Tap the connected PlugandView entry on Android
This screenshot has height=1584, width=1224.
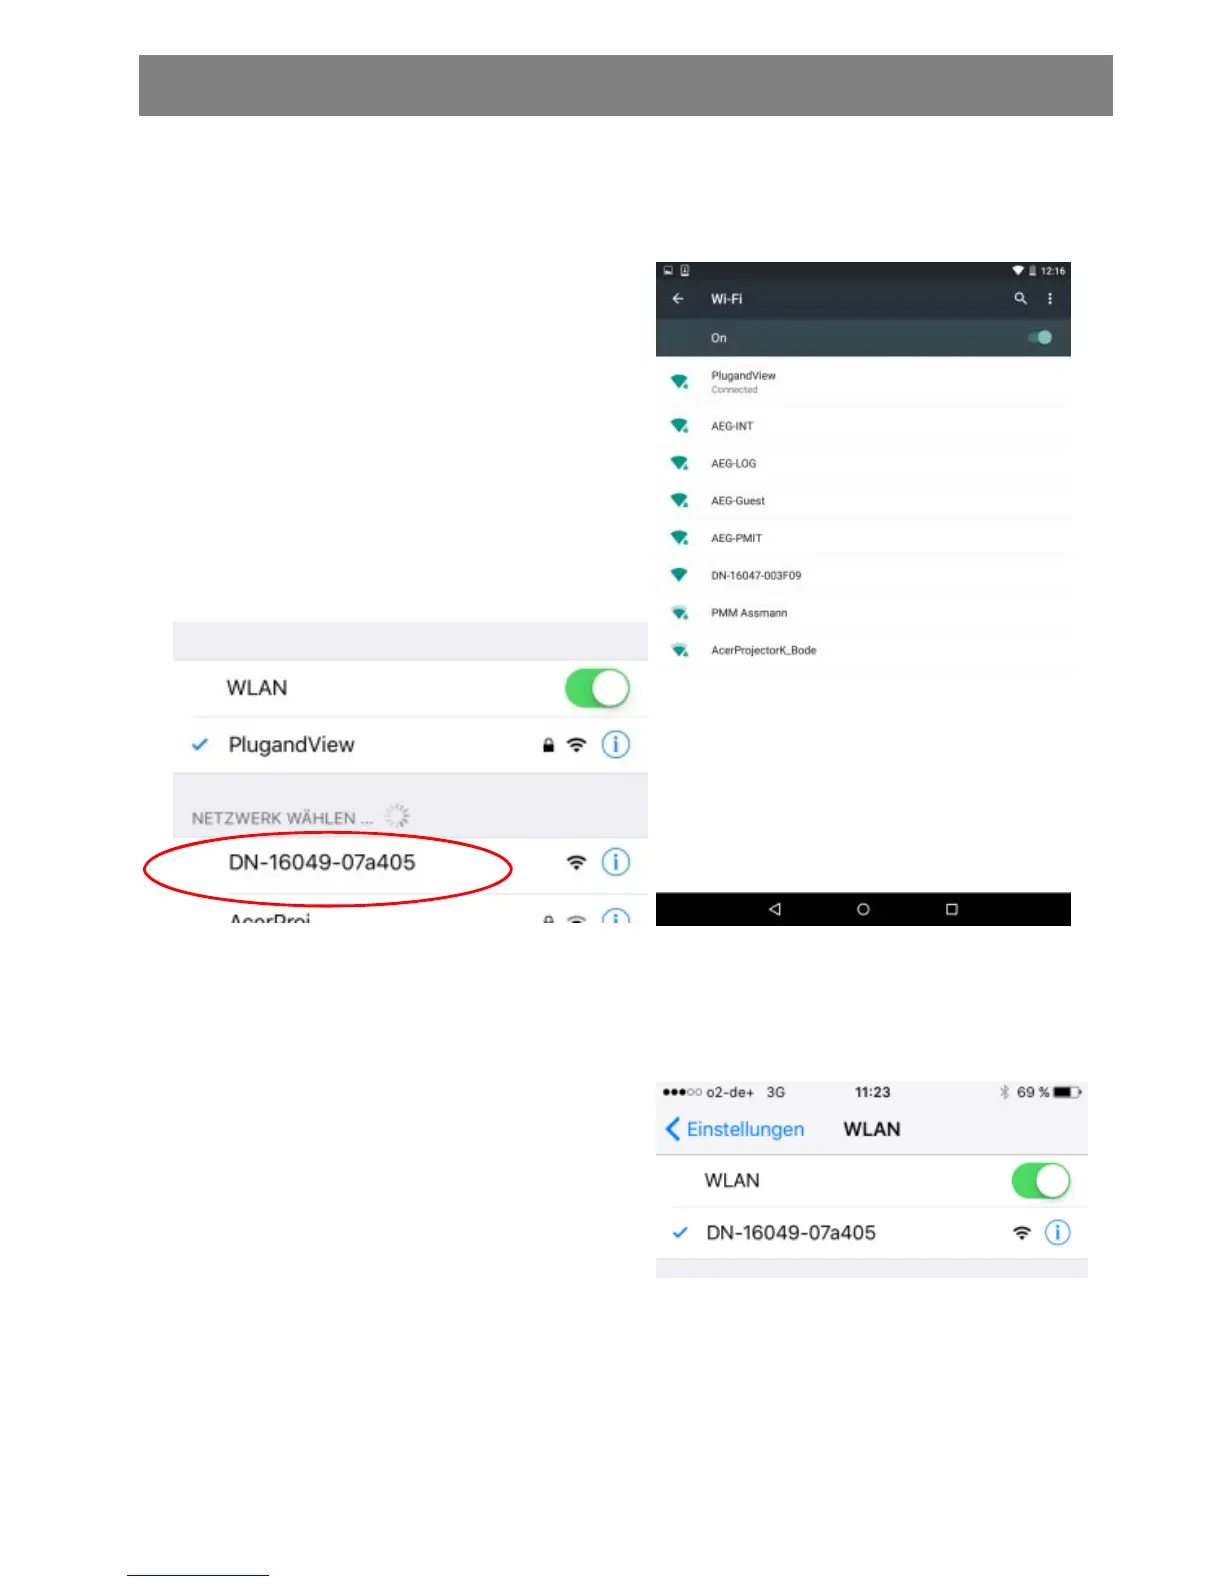pos(863,382)
